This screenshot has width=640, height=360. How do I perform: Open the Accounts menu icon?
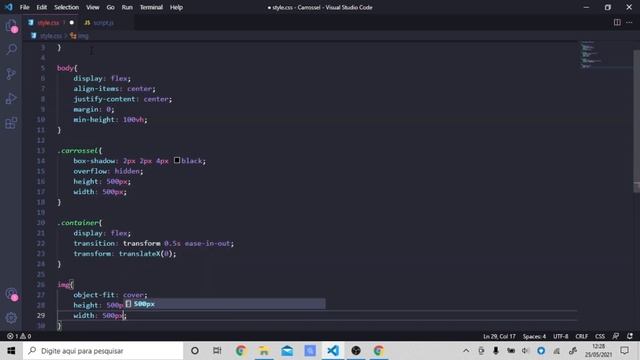pyautogui.click(x=11, y=294)
